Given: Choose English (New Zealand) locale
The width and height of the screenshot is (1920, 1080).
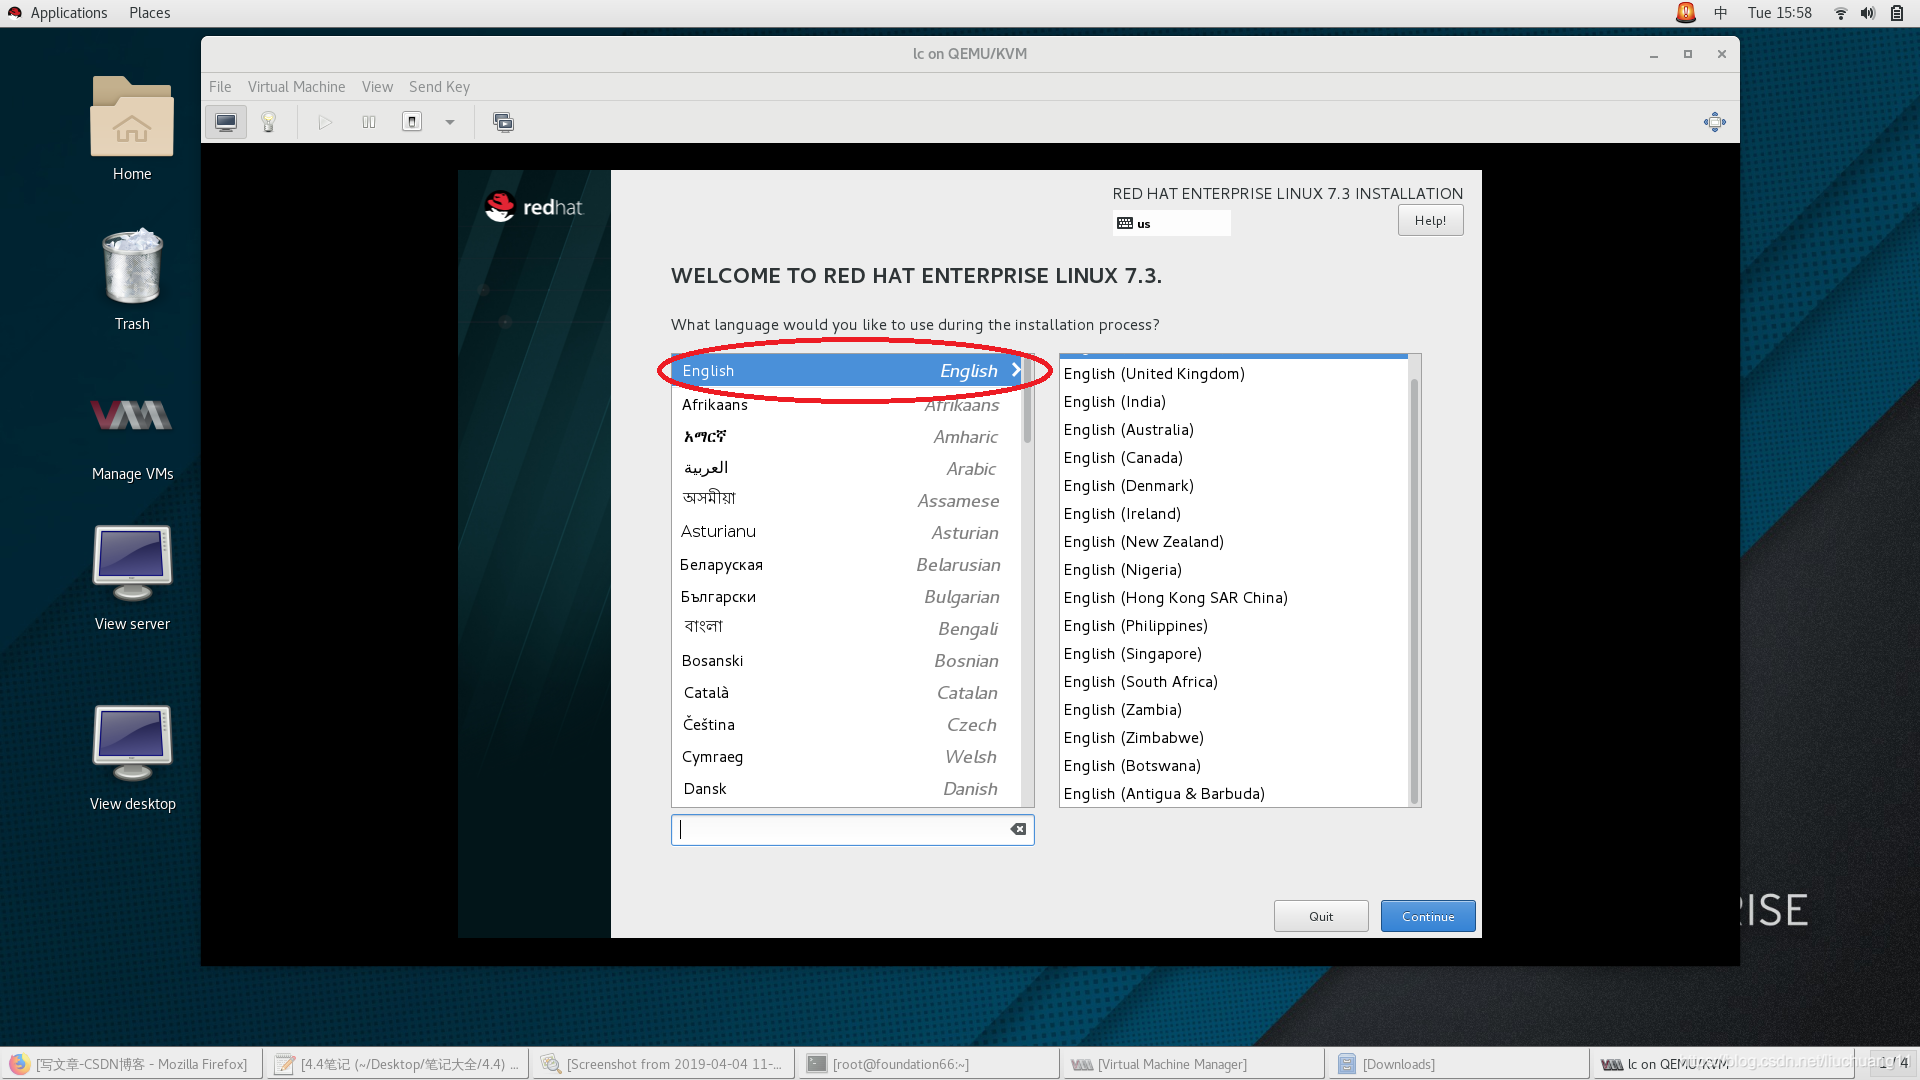Looking at the screenshot, I should point(1233,542).
